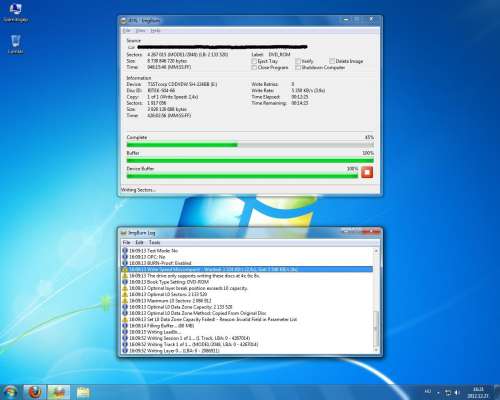This screenshot has width=500, height=400.
Task: Click the network tray icon
Action: point(448,392)
